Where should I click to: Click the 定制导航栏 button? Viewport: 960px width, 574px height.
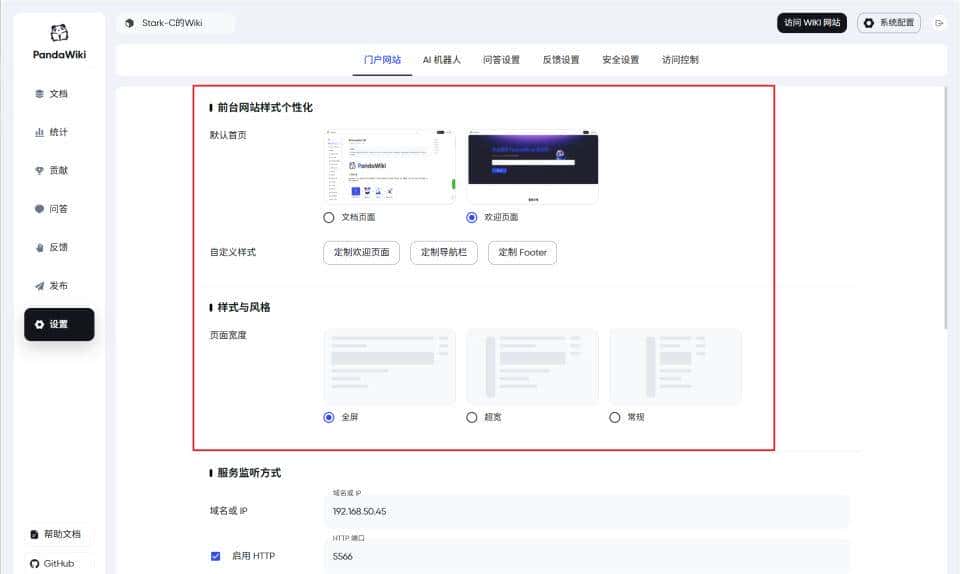click(x=444, y=253)
